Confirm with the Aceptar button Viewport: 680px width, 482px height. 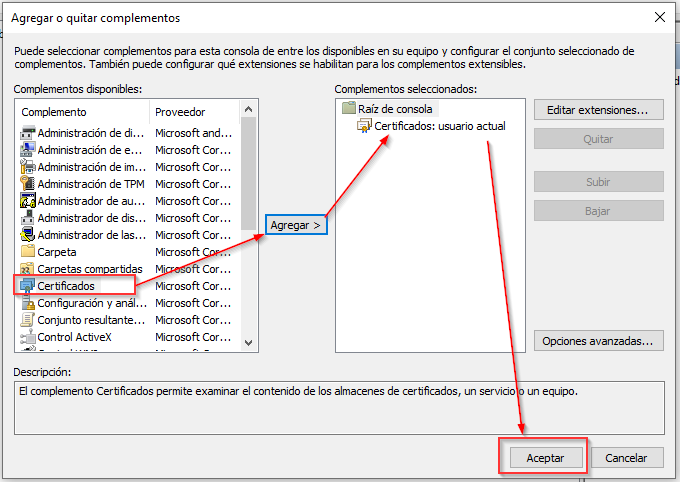coord(545,458)
